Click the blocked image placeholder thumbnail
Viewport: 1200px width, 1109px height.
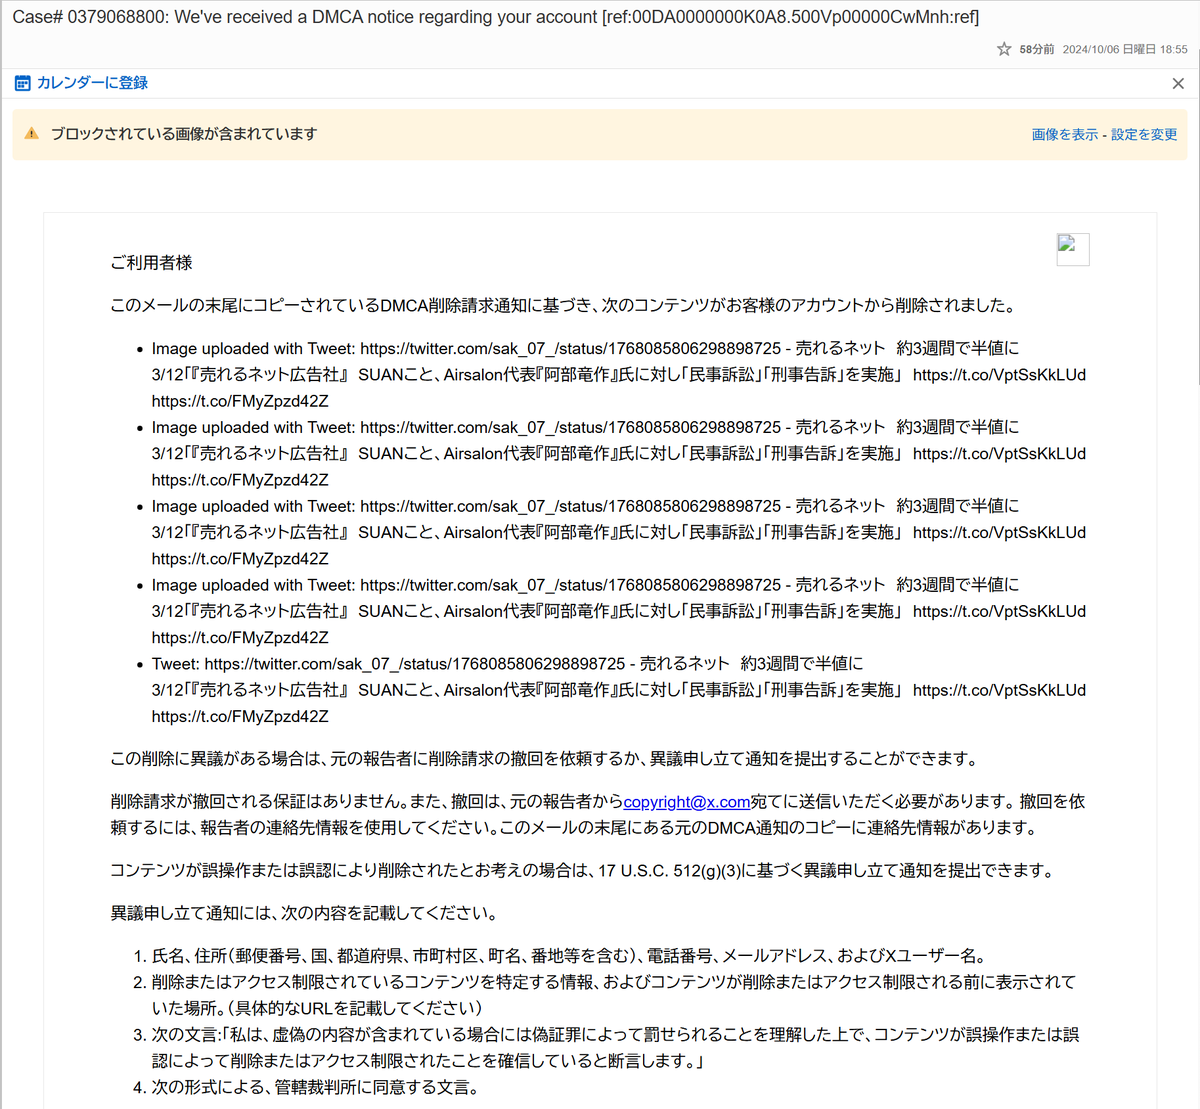1073,249
